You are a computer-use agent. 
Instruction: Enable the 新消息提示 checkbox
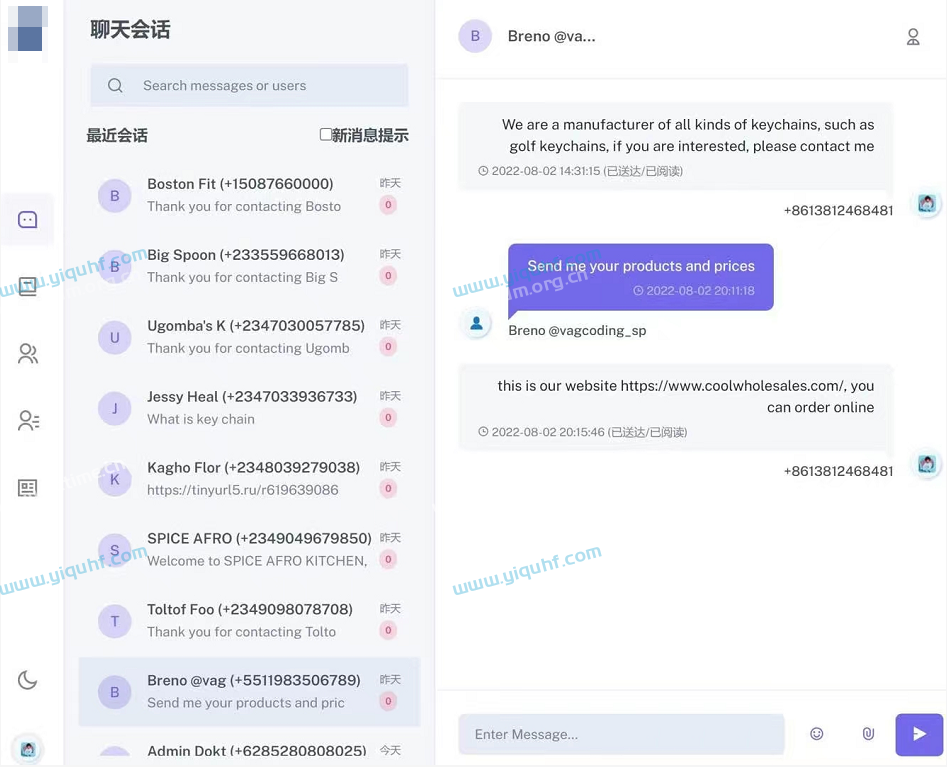(x=326, y=135)
